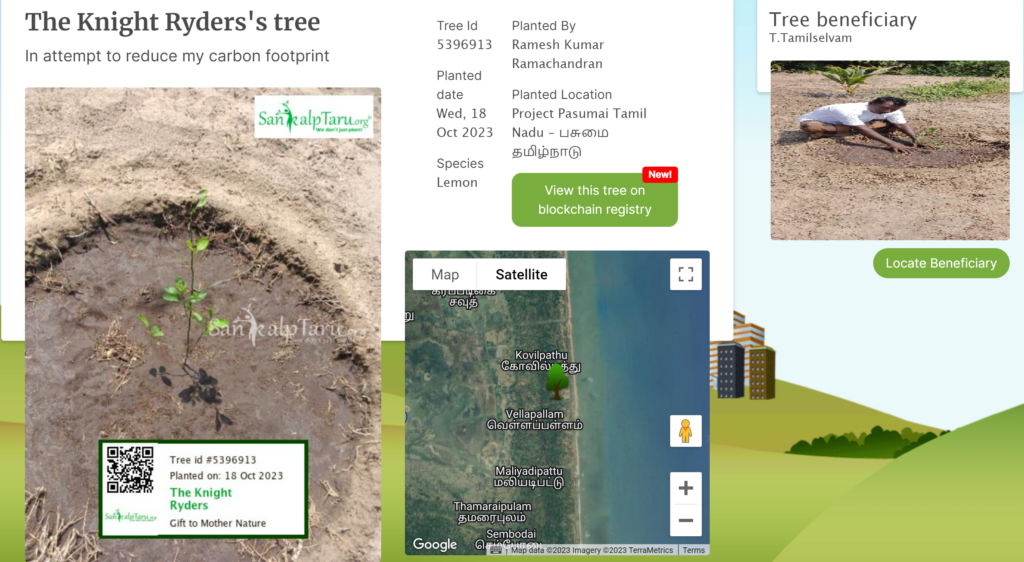Open the map Terms link

click(694, 550)
